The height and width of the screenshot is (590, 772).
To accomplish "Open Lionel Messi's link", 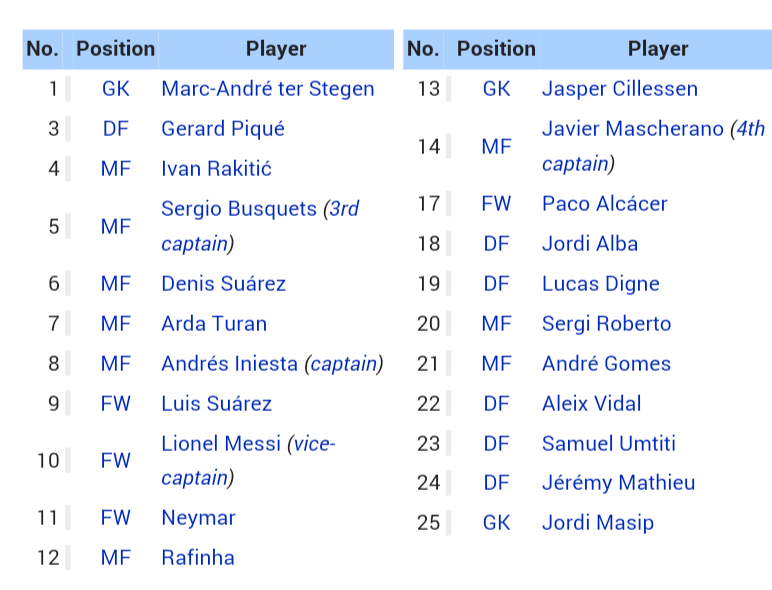I will 221,444.
